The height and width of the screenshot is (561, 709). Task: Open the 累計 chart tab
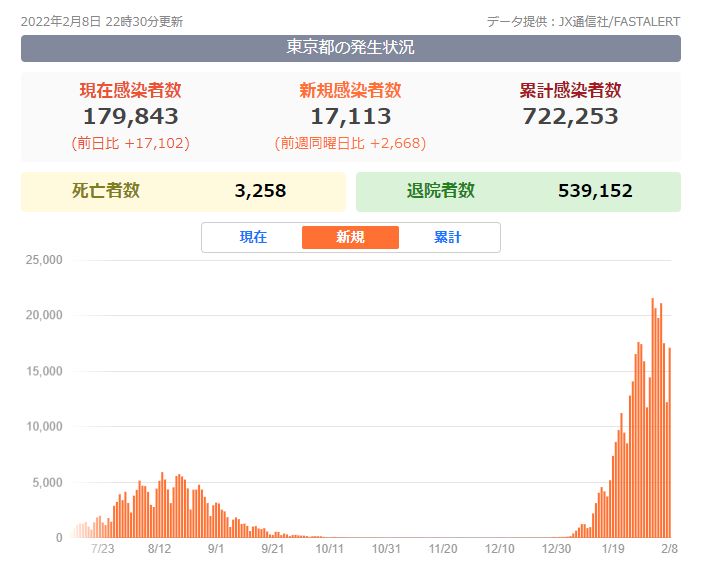point(447,237)
